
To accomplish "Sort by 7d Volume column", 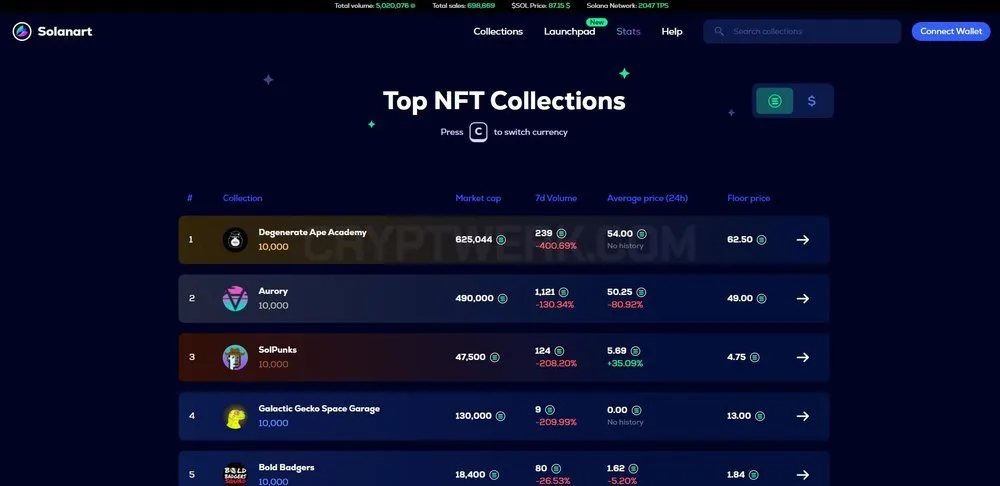I will tap(555, 198).
